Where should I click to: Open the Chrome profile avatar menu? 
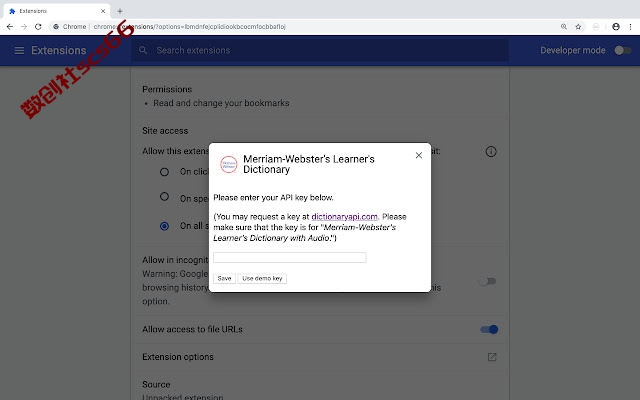coord(616,27)
